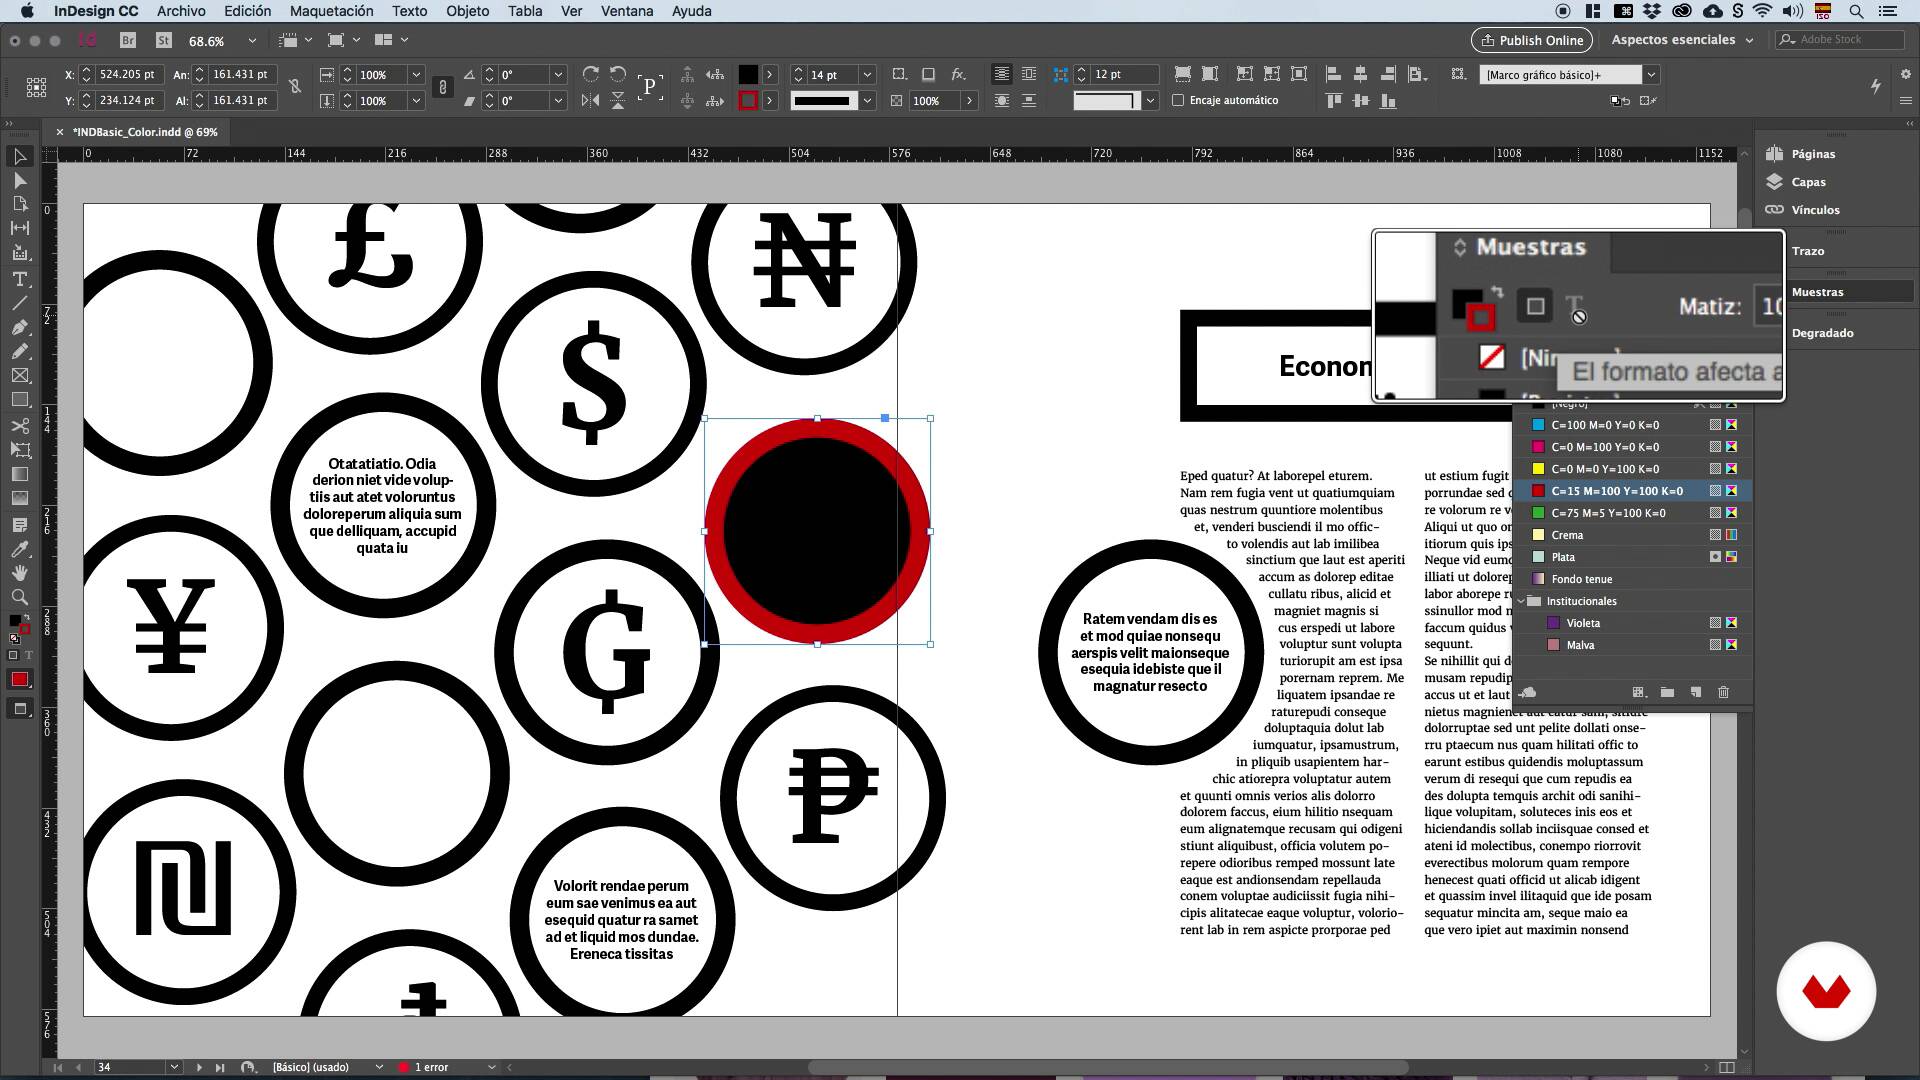
Task: Open the rotation angle dropdown
Action: (558, 74)
